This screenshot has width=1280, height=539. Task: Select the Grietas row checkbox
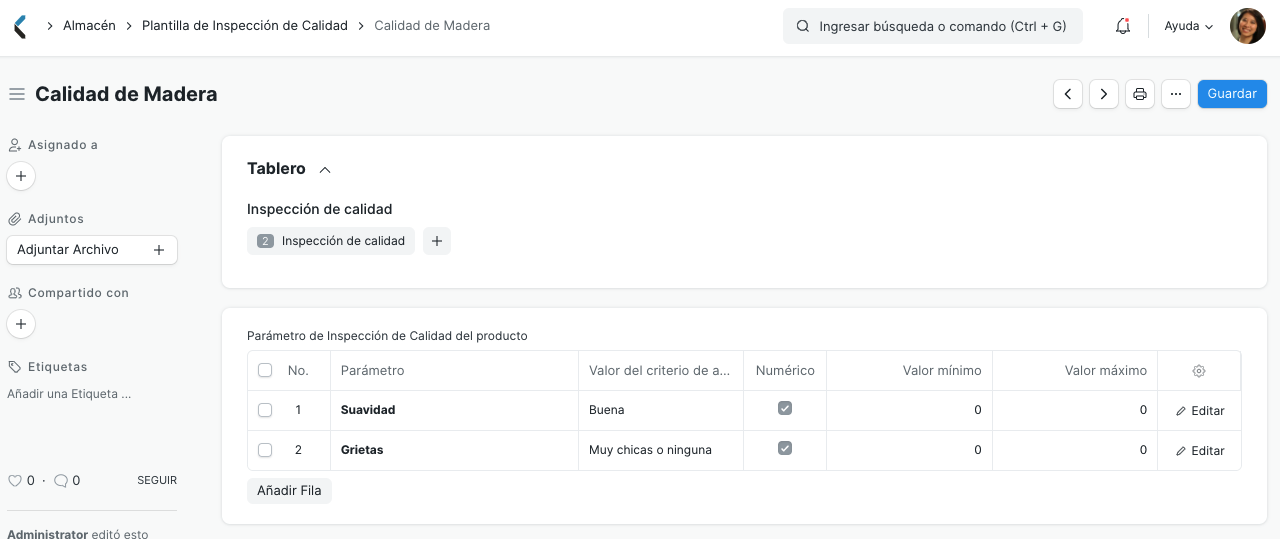click(x=265, y=450)
